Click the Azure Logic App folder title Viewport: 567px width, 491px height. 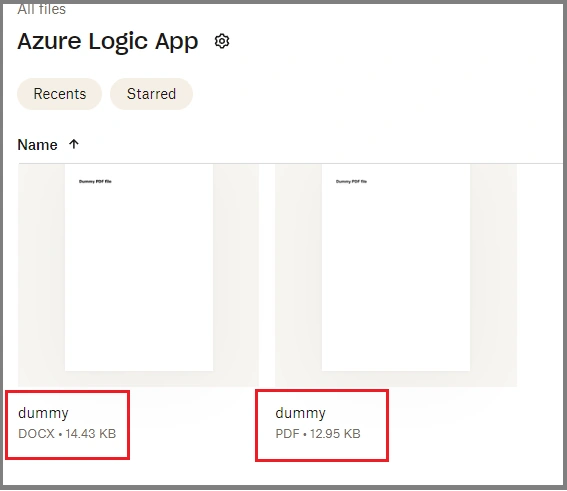tap(108, 41)
